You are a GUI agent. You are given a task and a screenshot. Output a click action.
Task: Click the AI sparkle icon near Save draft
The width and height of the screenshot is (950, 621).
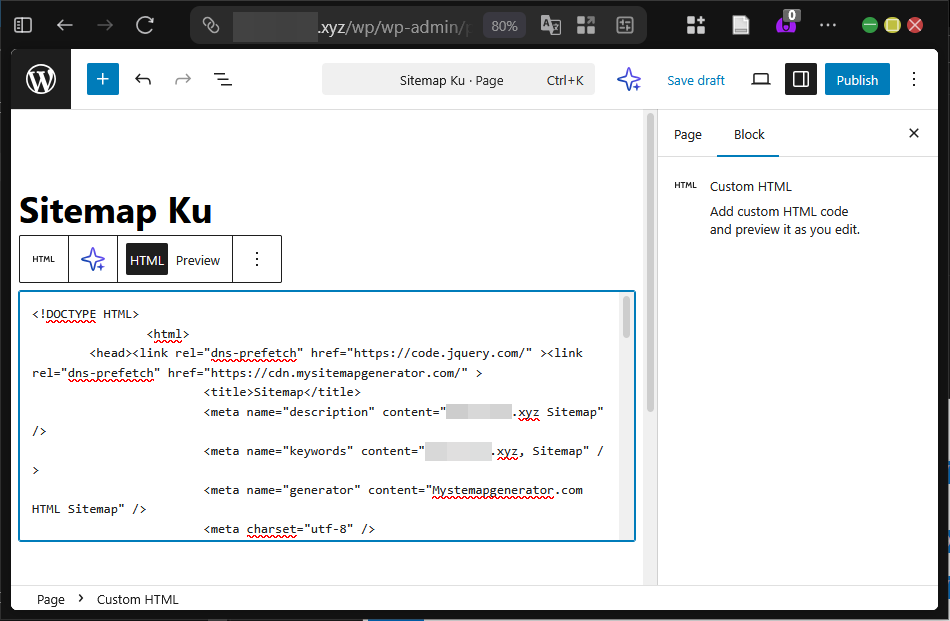pyautogui.click(x=629, y=79)
